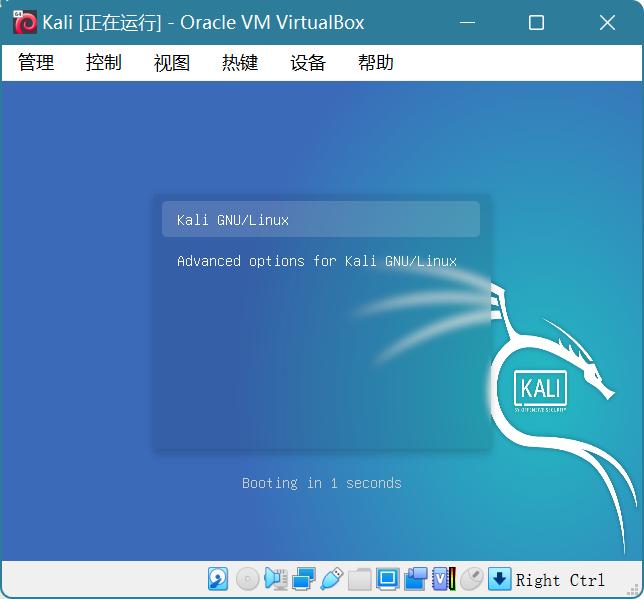Click the Right Ctrl host key label
This screenshot has width=644, height=599.
tap(560, 580)
